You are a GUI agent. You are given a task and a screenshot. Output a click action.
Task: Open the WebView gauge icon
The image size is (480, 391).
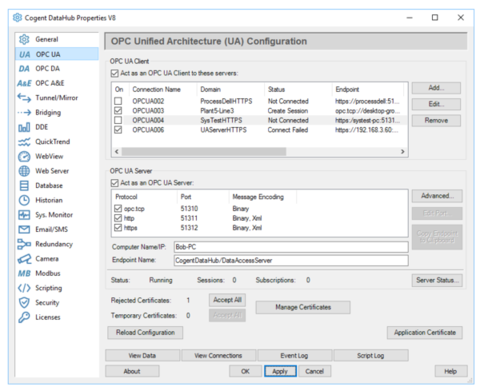24,156
